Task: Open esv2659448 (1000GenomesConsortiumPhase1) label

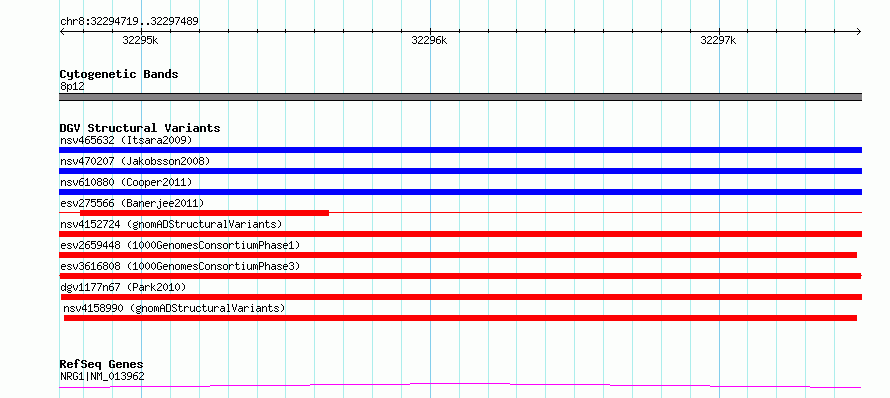Action: (180, 245)
